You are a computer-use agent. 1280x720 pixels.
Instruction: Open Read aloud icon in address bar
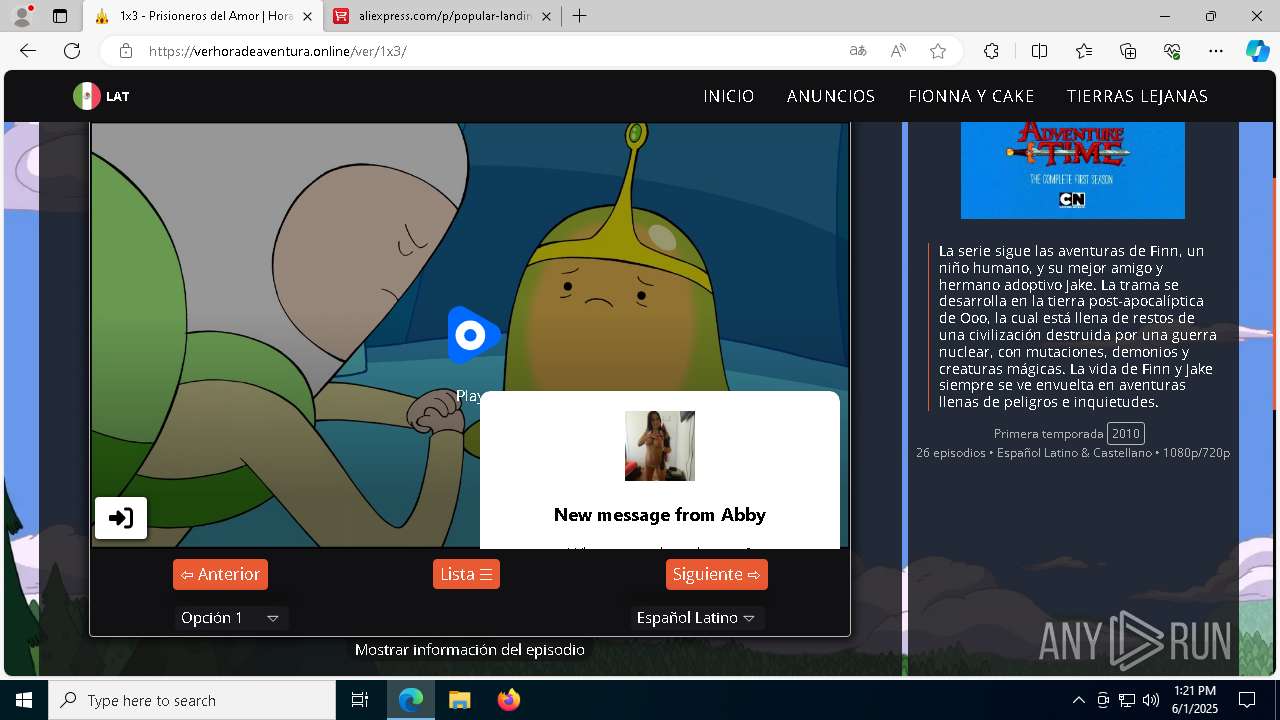[x=898, y=51]
